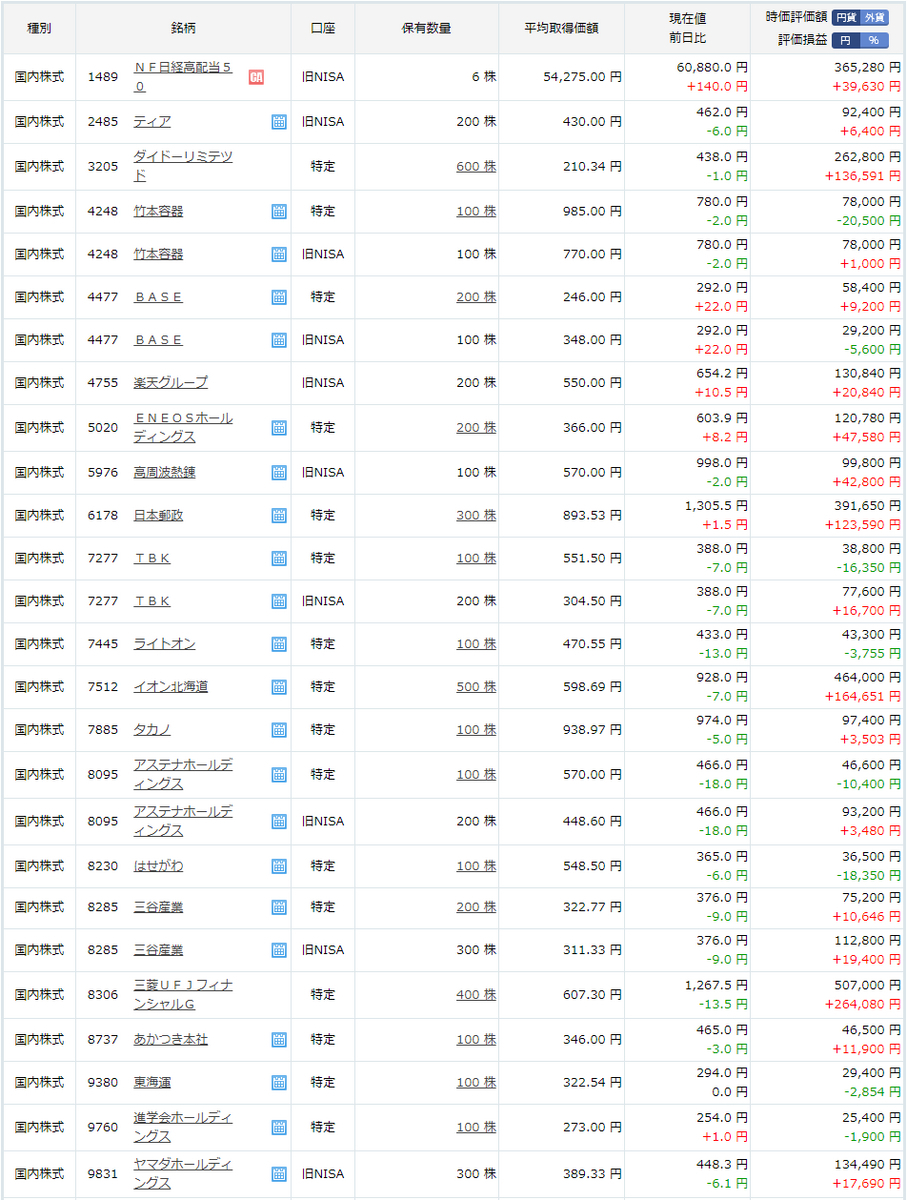Click calendar icon in ＴＢＫ 旧NISA row
The height and width of the screenshot is (1200, 907).
[x=279, y=601]
